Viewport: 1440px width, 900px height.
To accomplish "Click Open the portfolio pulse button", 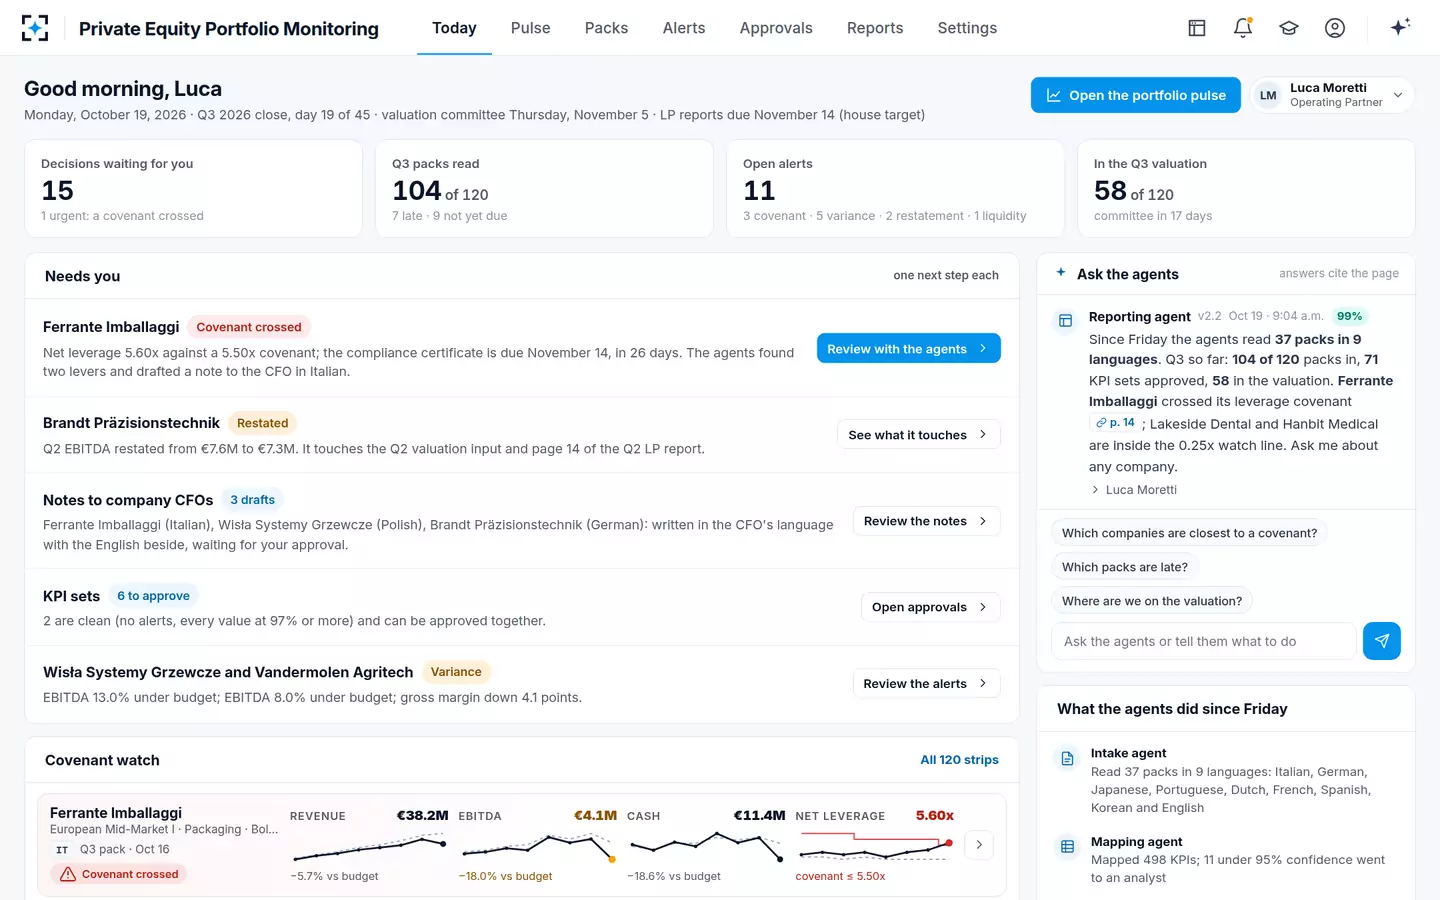I will 1136,95.
